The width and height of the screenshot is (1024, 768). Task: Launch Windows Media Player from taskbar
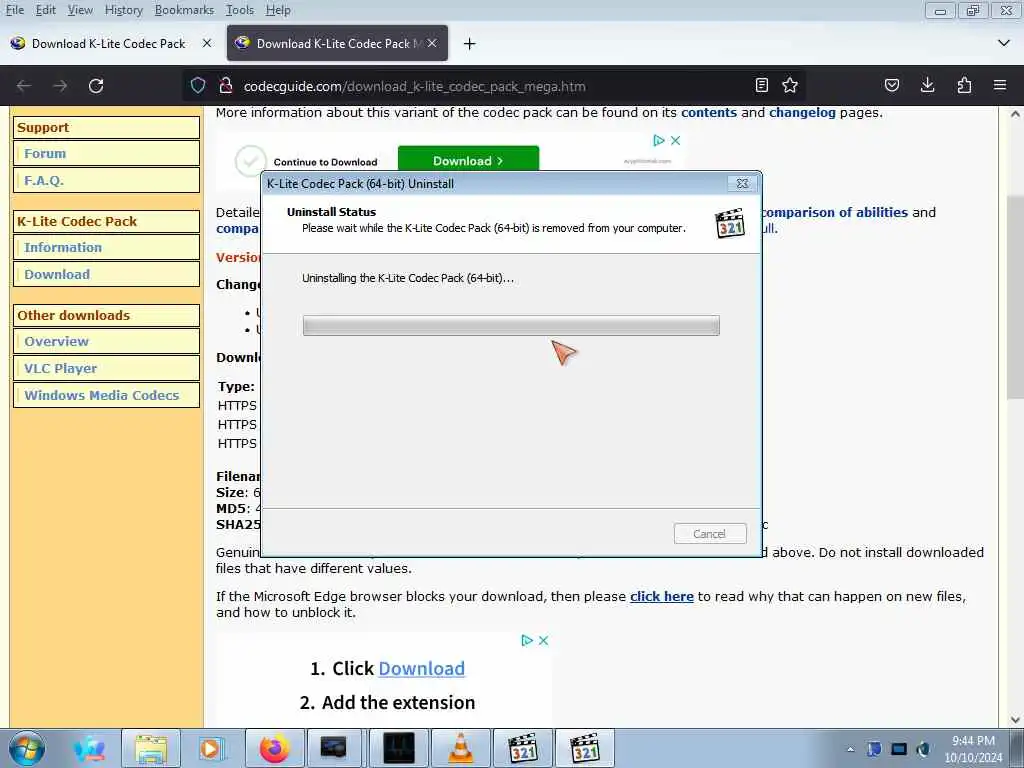(x=211, y=748)
